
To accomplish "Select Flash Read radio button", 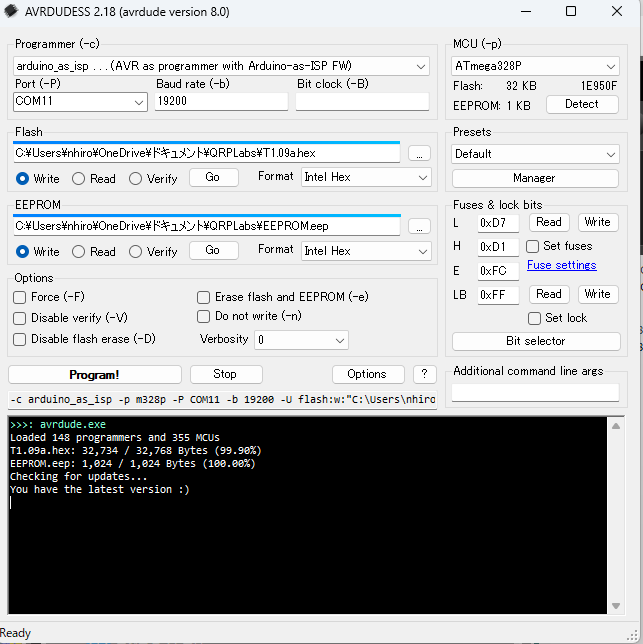I will pyautogui.click(x=78, y=179).
